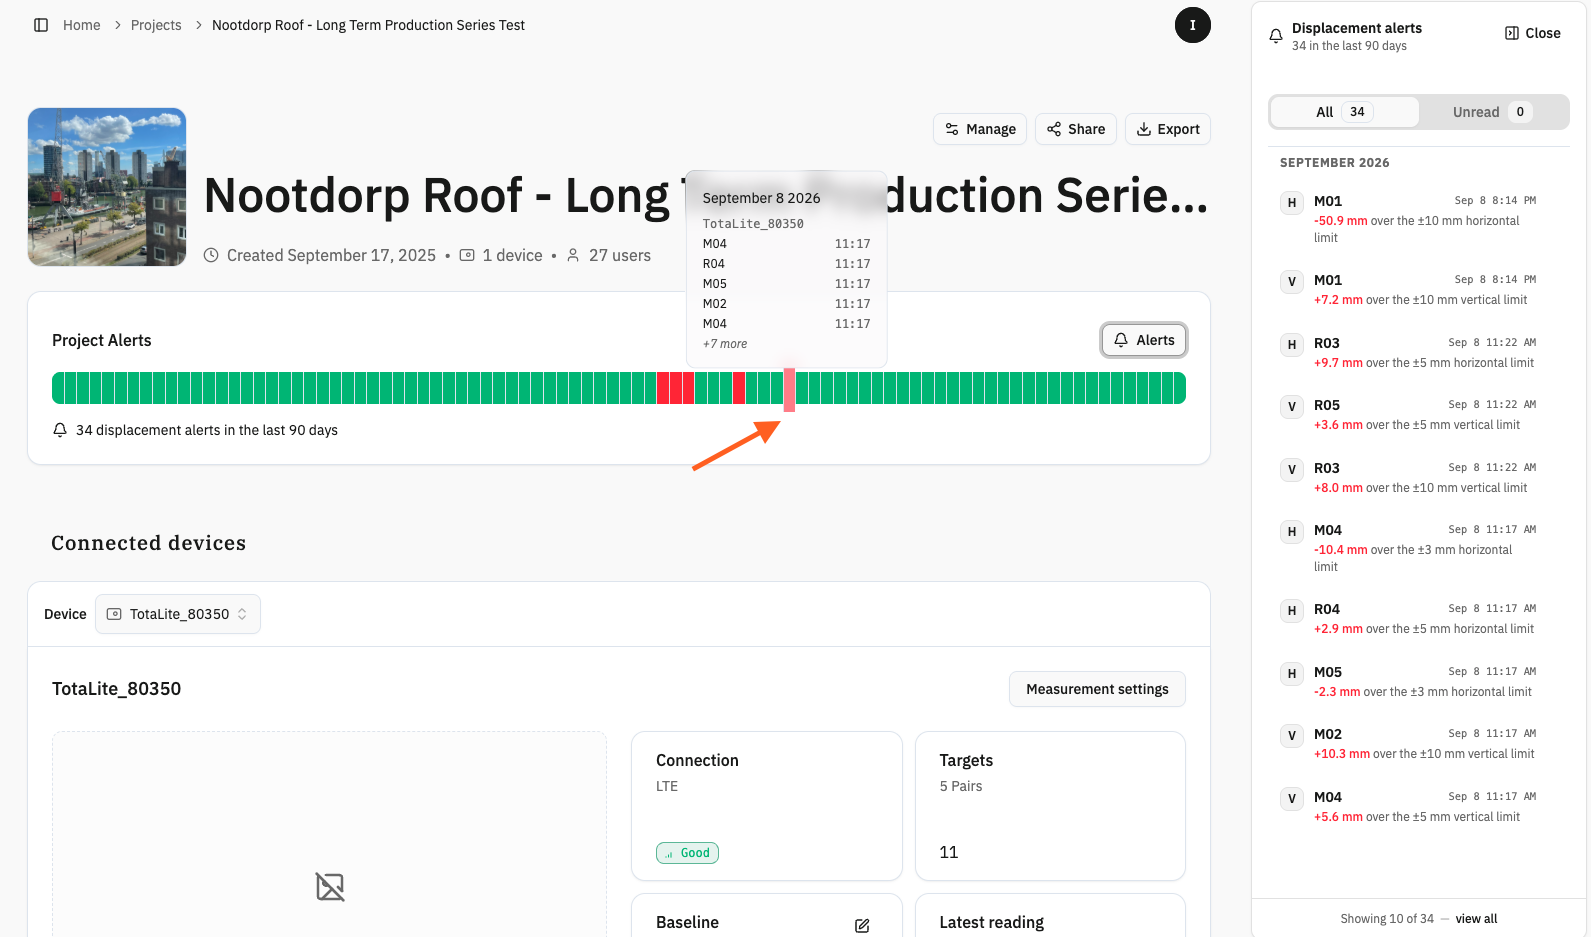Image resolution: width=1591 pixels, height=937 pixels.
Task: Open the M05 -2.3 mm horizontal alert
Action: coord(1410,682)
